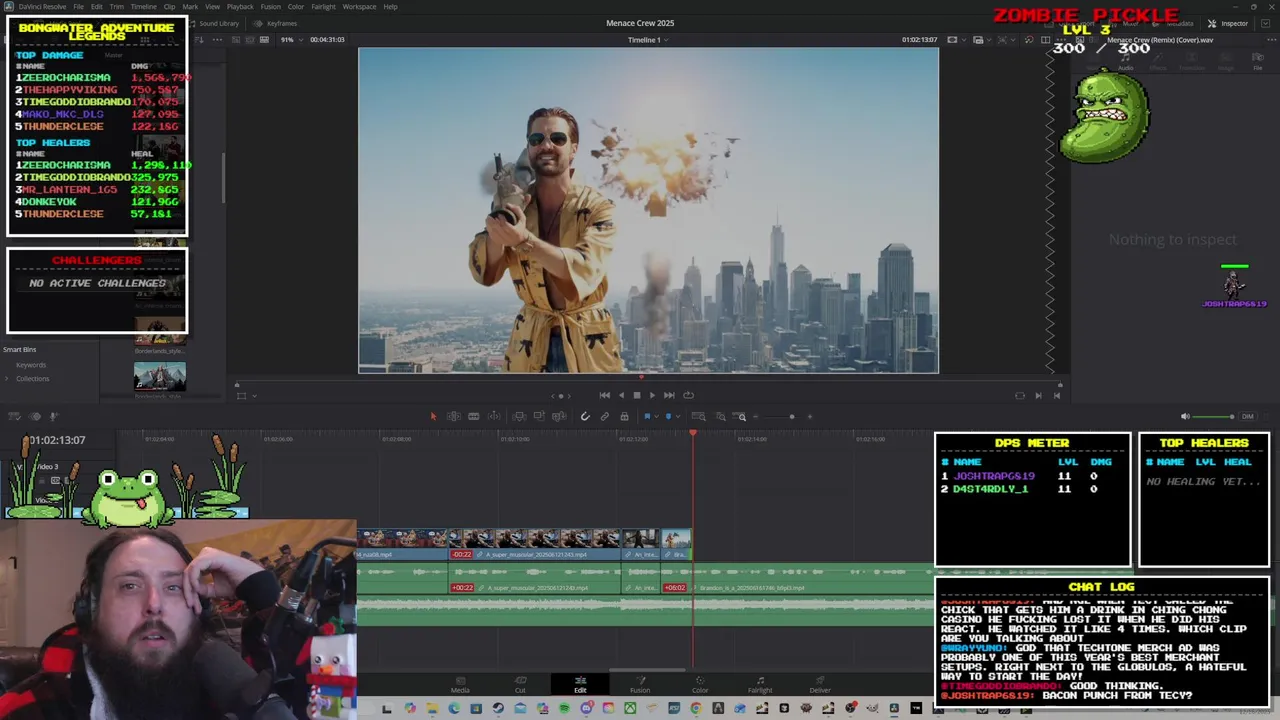Open the Media page
The width and height of the screenshot is (1280, 720).
pos(460,684)
